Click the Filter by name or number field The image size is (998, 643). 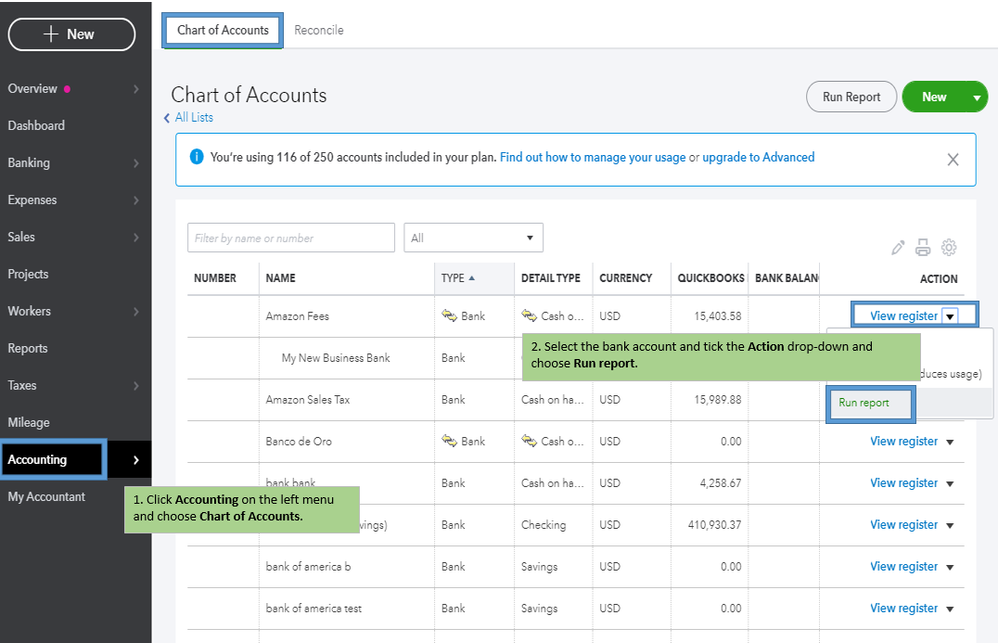click(x=291, y=238)
